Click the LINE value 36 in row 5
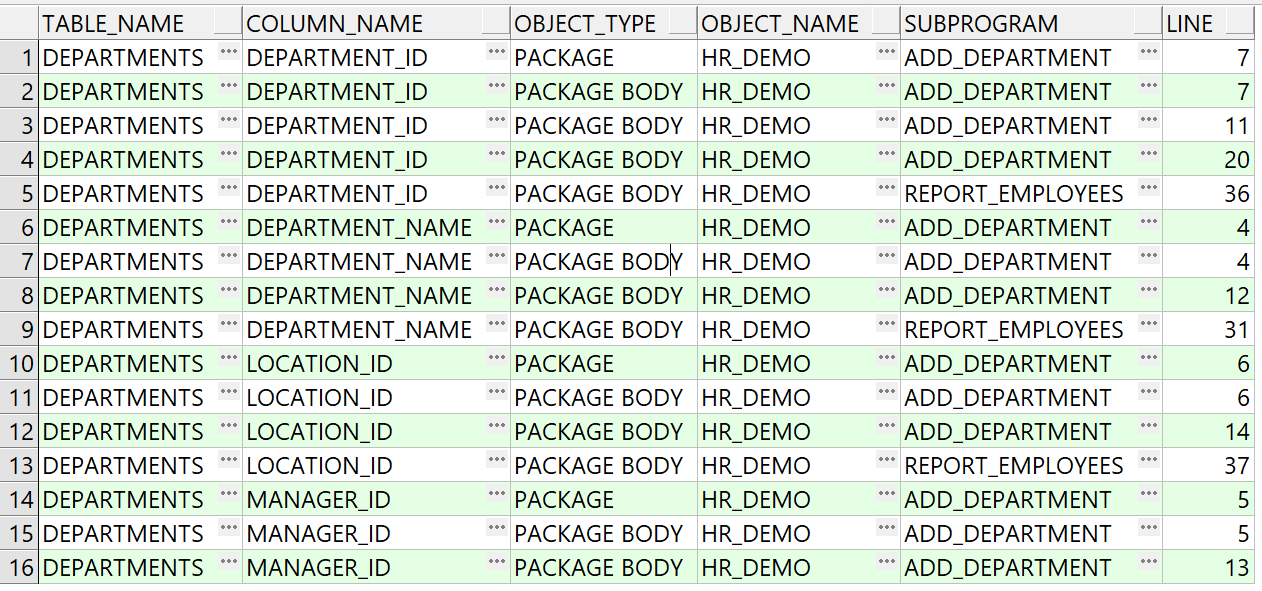 tap(1237, 194)
